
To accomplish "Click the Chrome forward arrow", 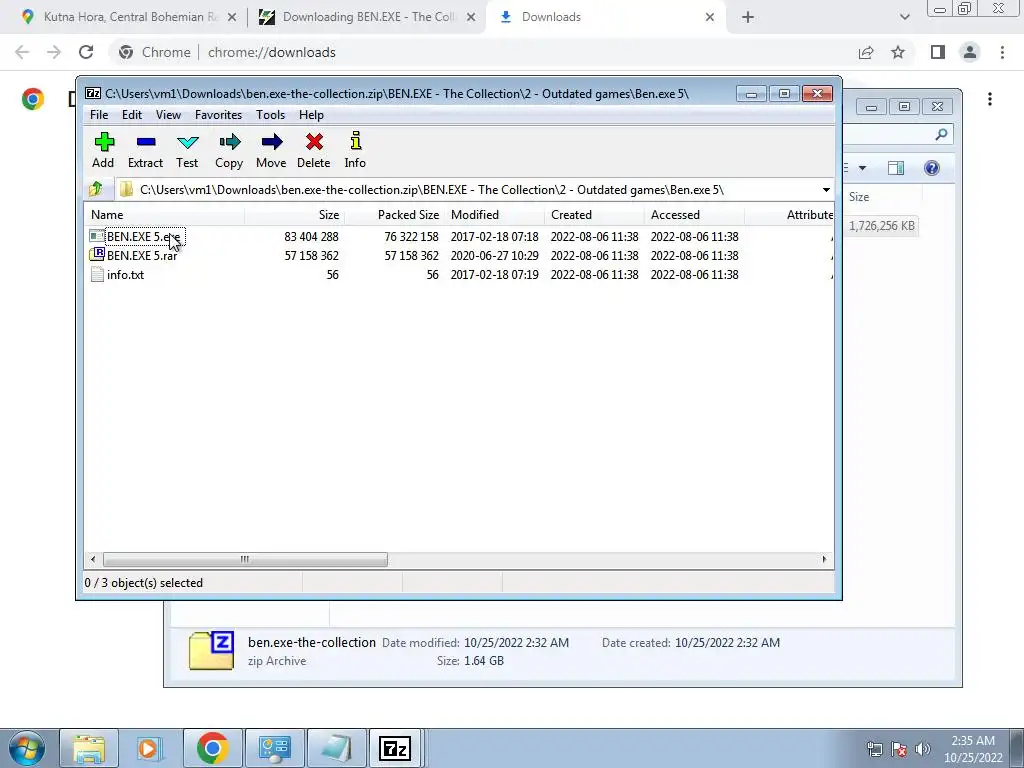I will tap(54, 52).
